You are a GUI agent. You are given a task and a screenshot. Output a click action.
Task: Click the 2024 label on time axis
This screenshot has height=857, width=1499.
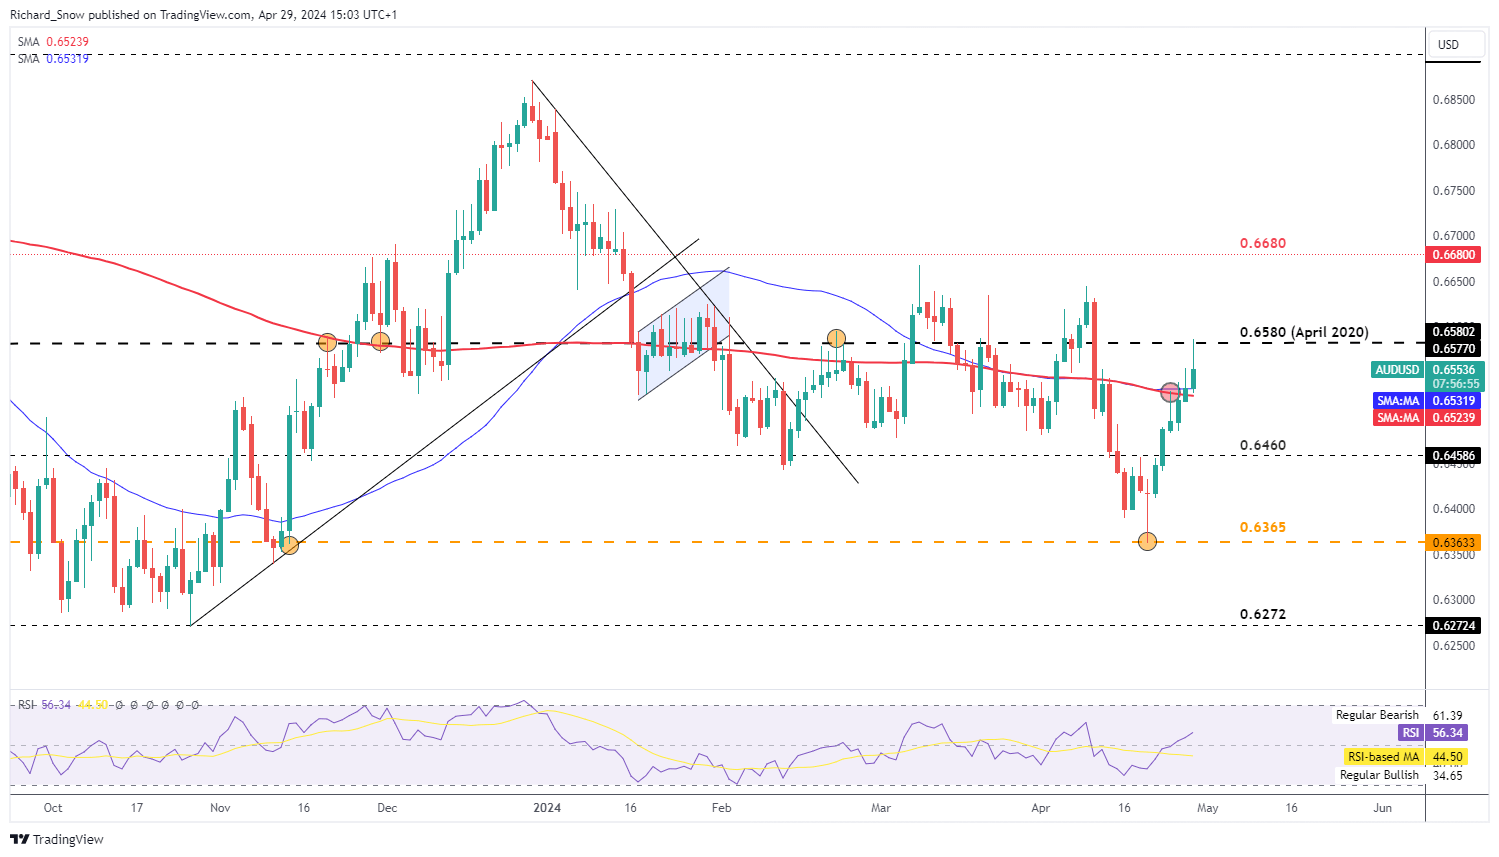[x=546, y=808]
